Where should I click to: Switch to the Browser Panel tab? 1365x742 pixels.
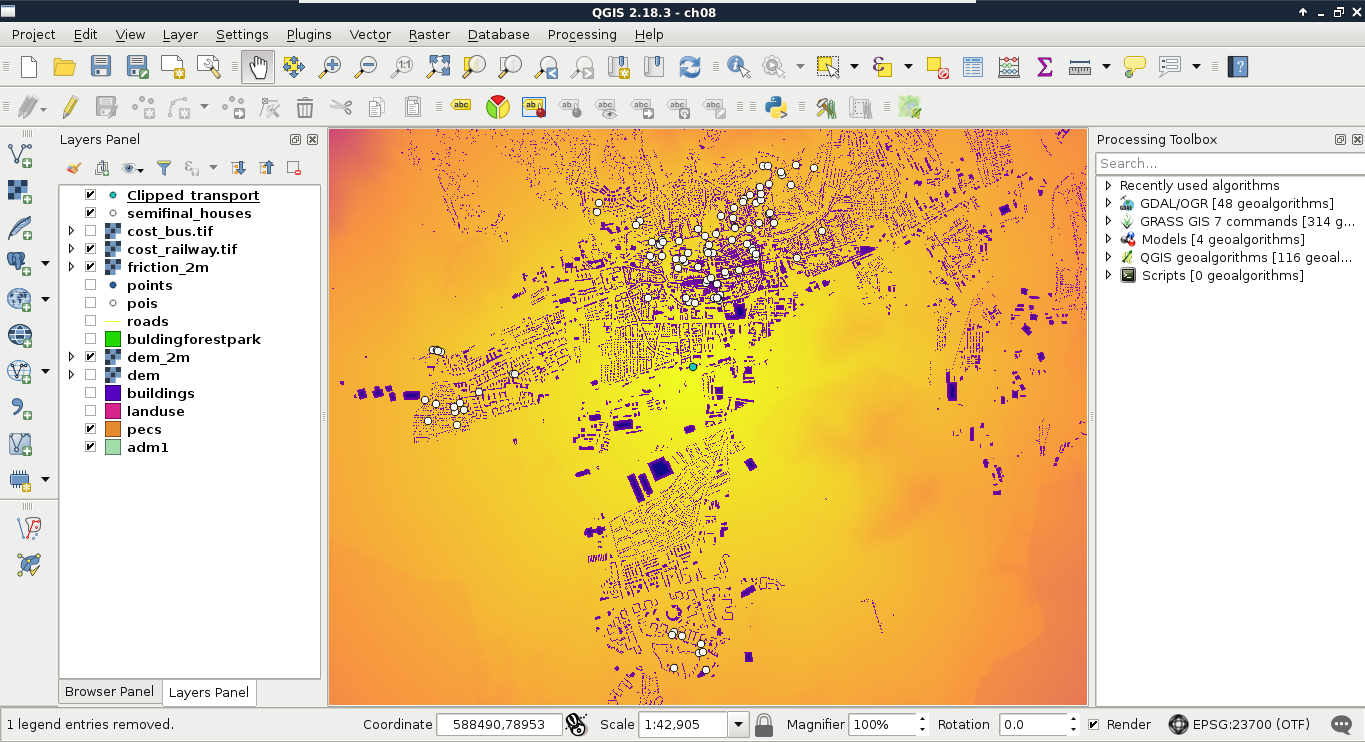point(109,692)
